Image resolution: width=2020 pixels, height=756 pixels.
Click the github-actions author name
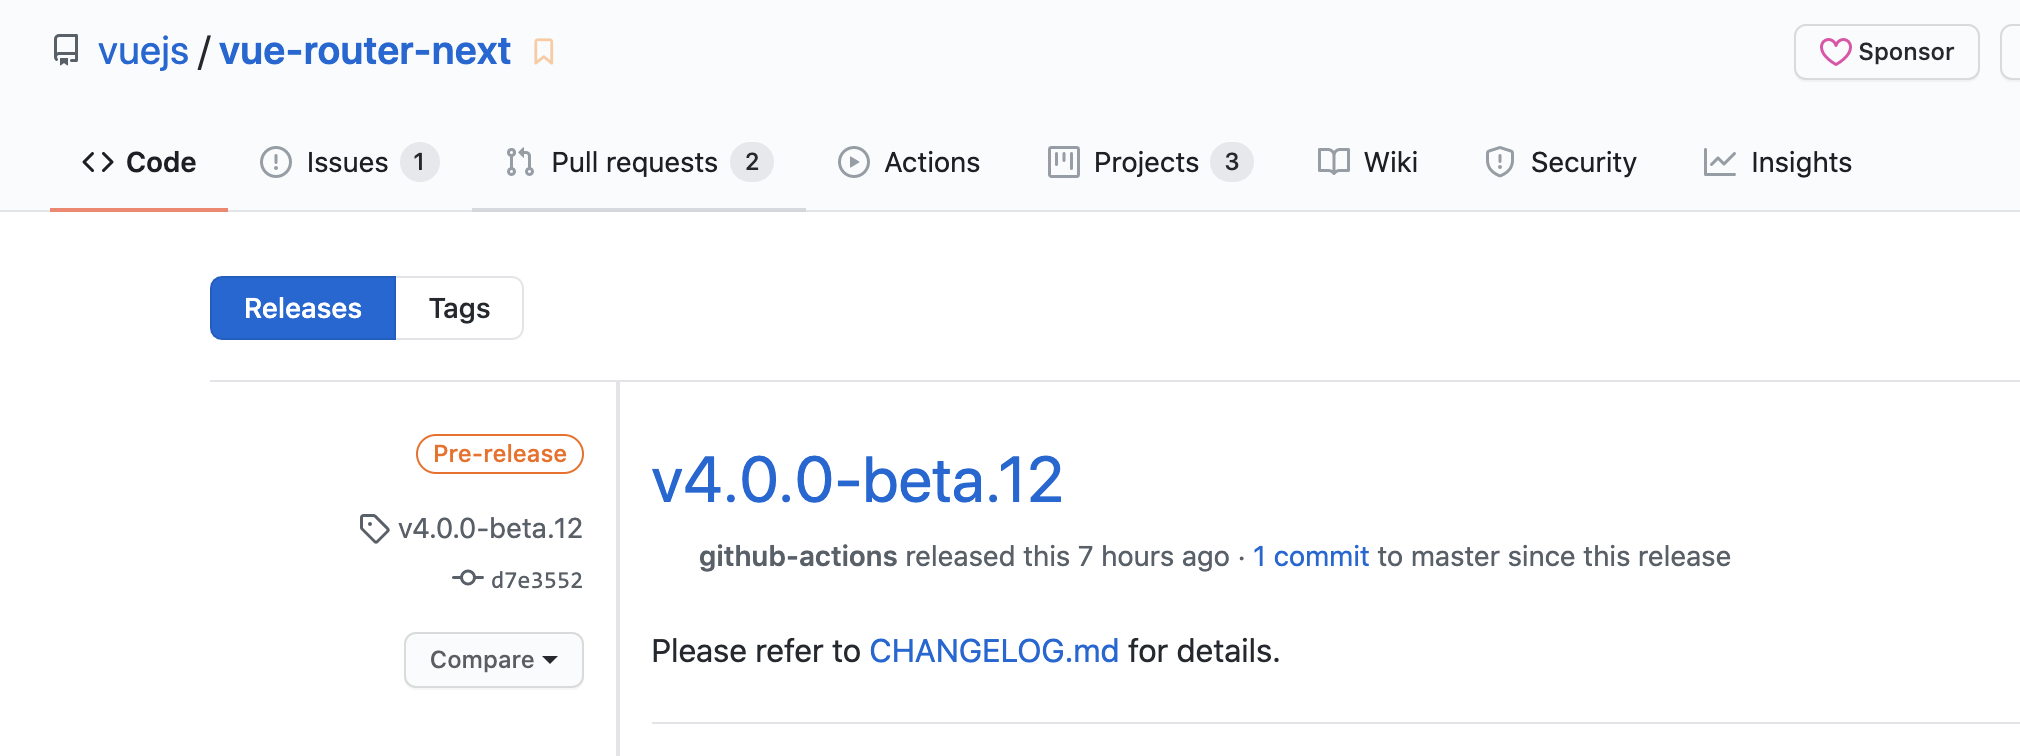tap(798, 556)
